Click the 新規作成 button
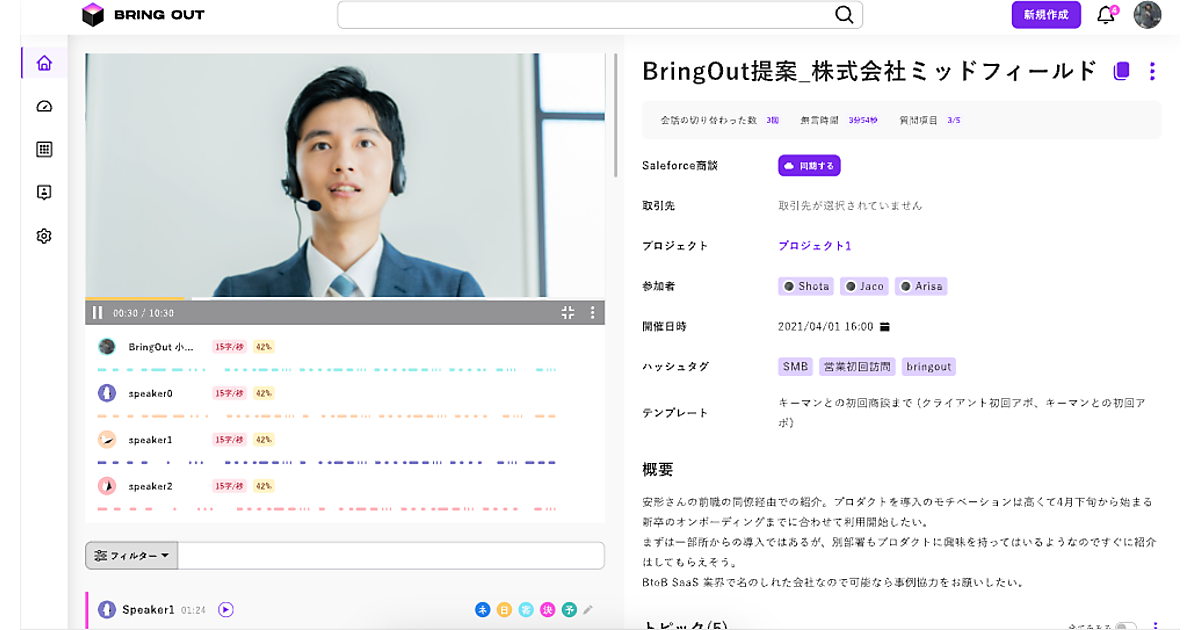The image size is (1200, 630). point(1046,15)
